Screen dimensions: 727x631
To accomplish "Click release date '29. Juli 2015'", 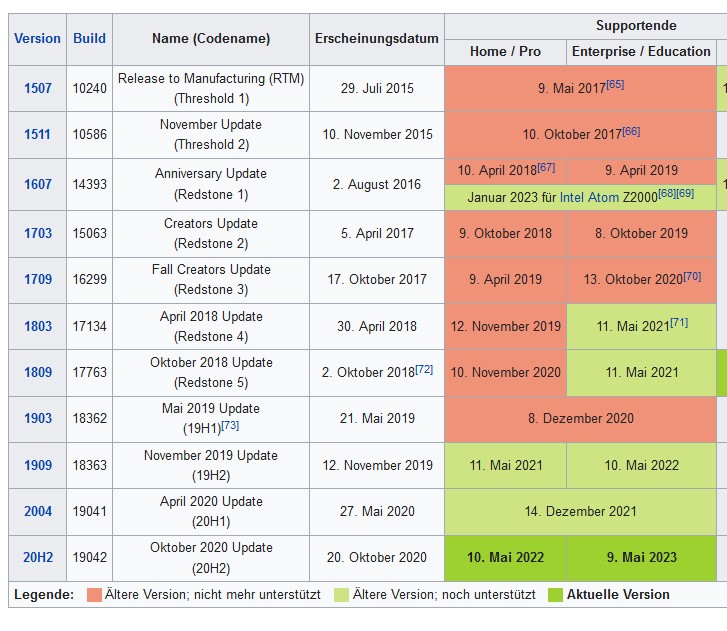I will pos(377,89).
